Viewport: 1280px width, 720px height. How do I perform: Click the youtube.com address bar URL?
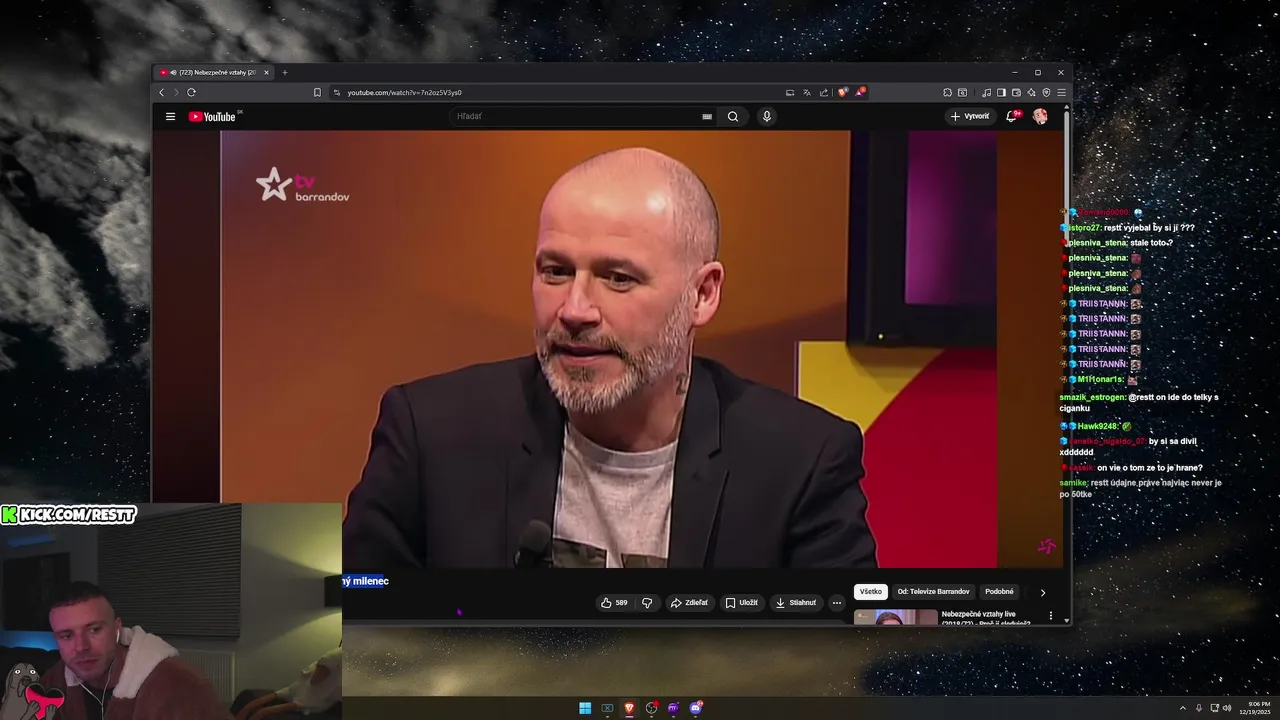[x=405, y=92]
